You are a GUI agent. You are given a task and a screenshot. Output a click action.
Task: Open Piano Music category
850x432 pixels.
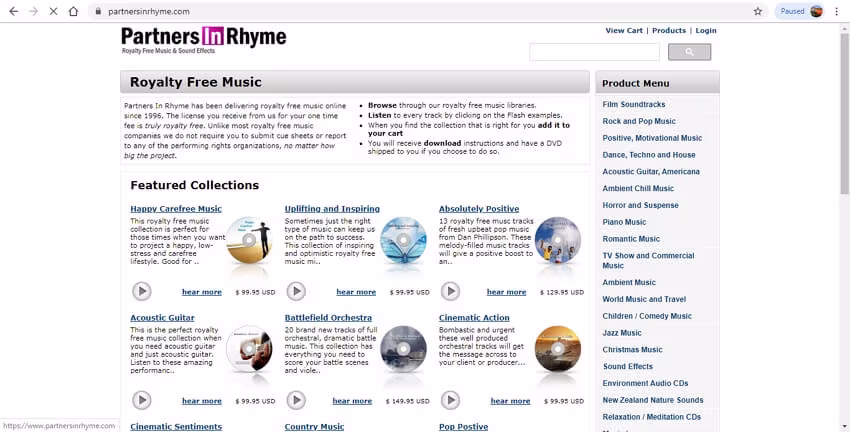tap(624, 222)
